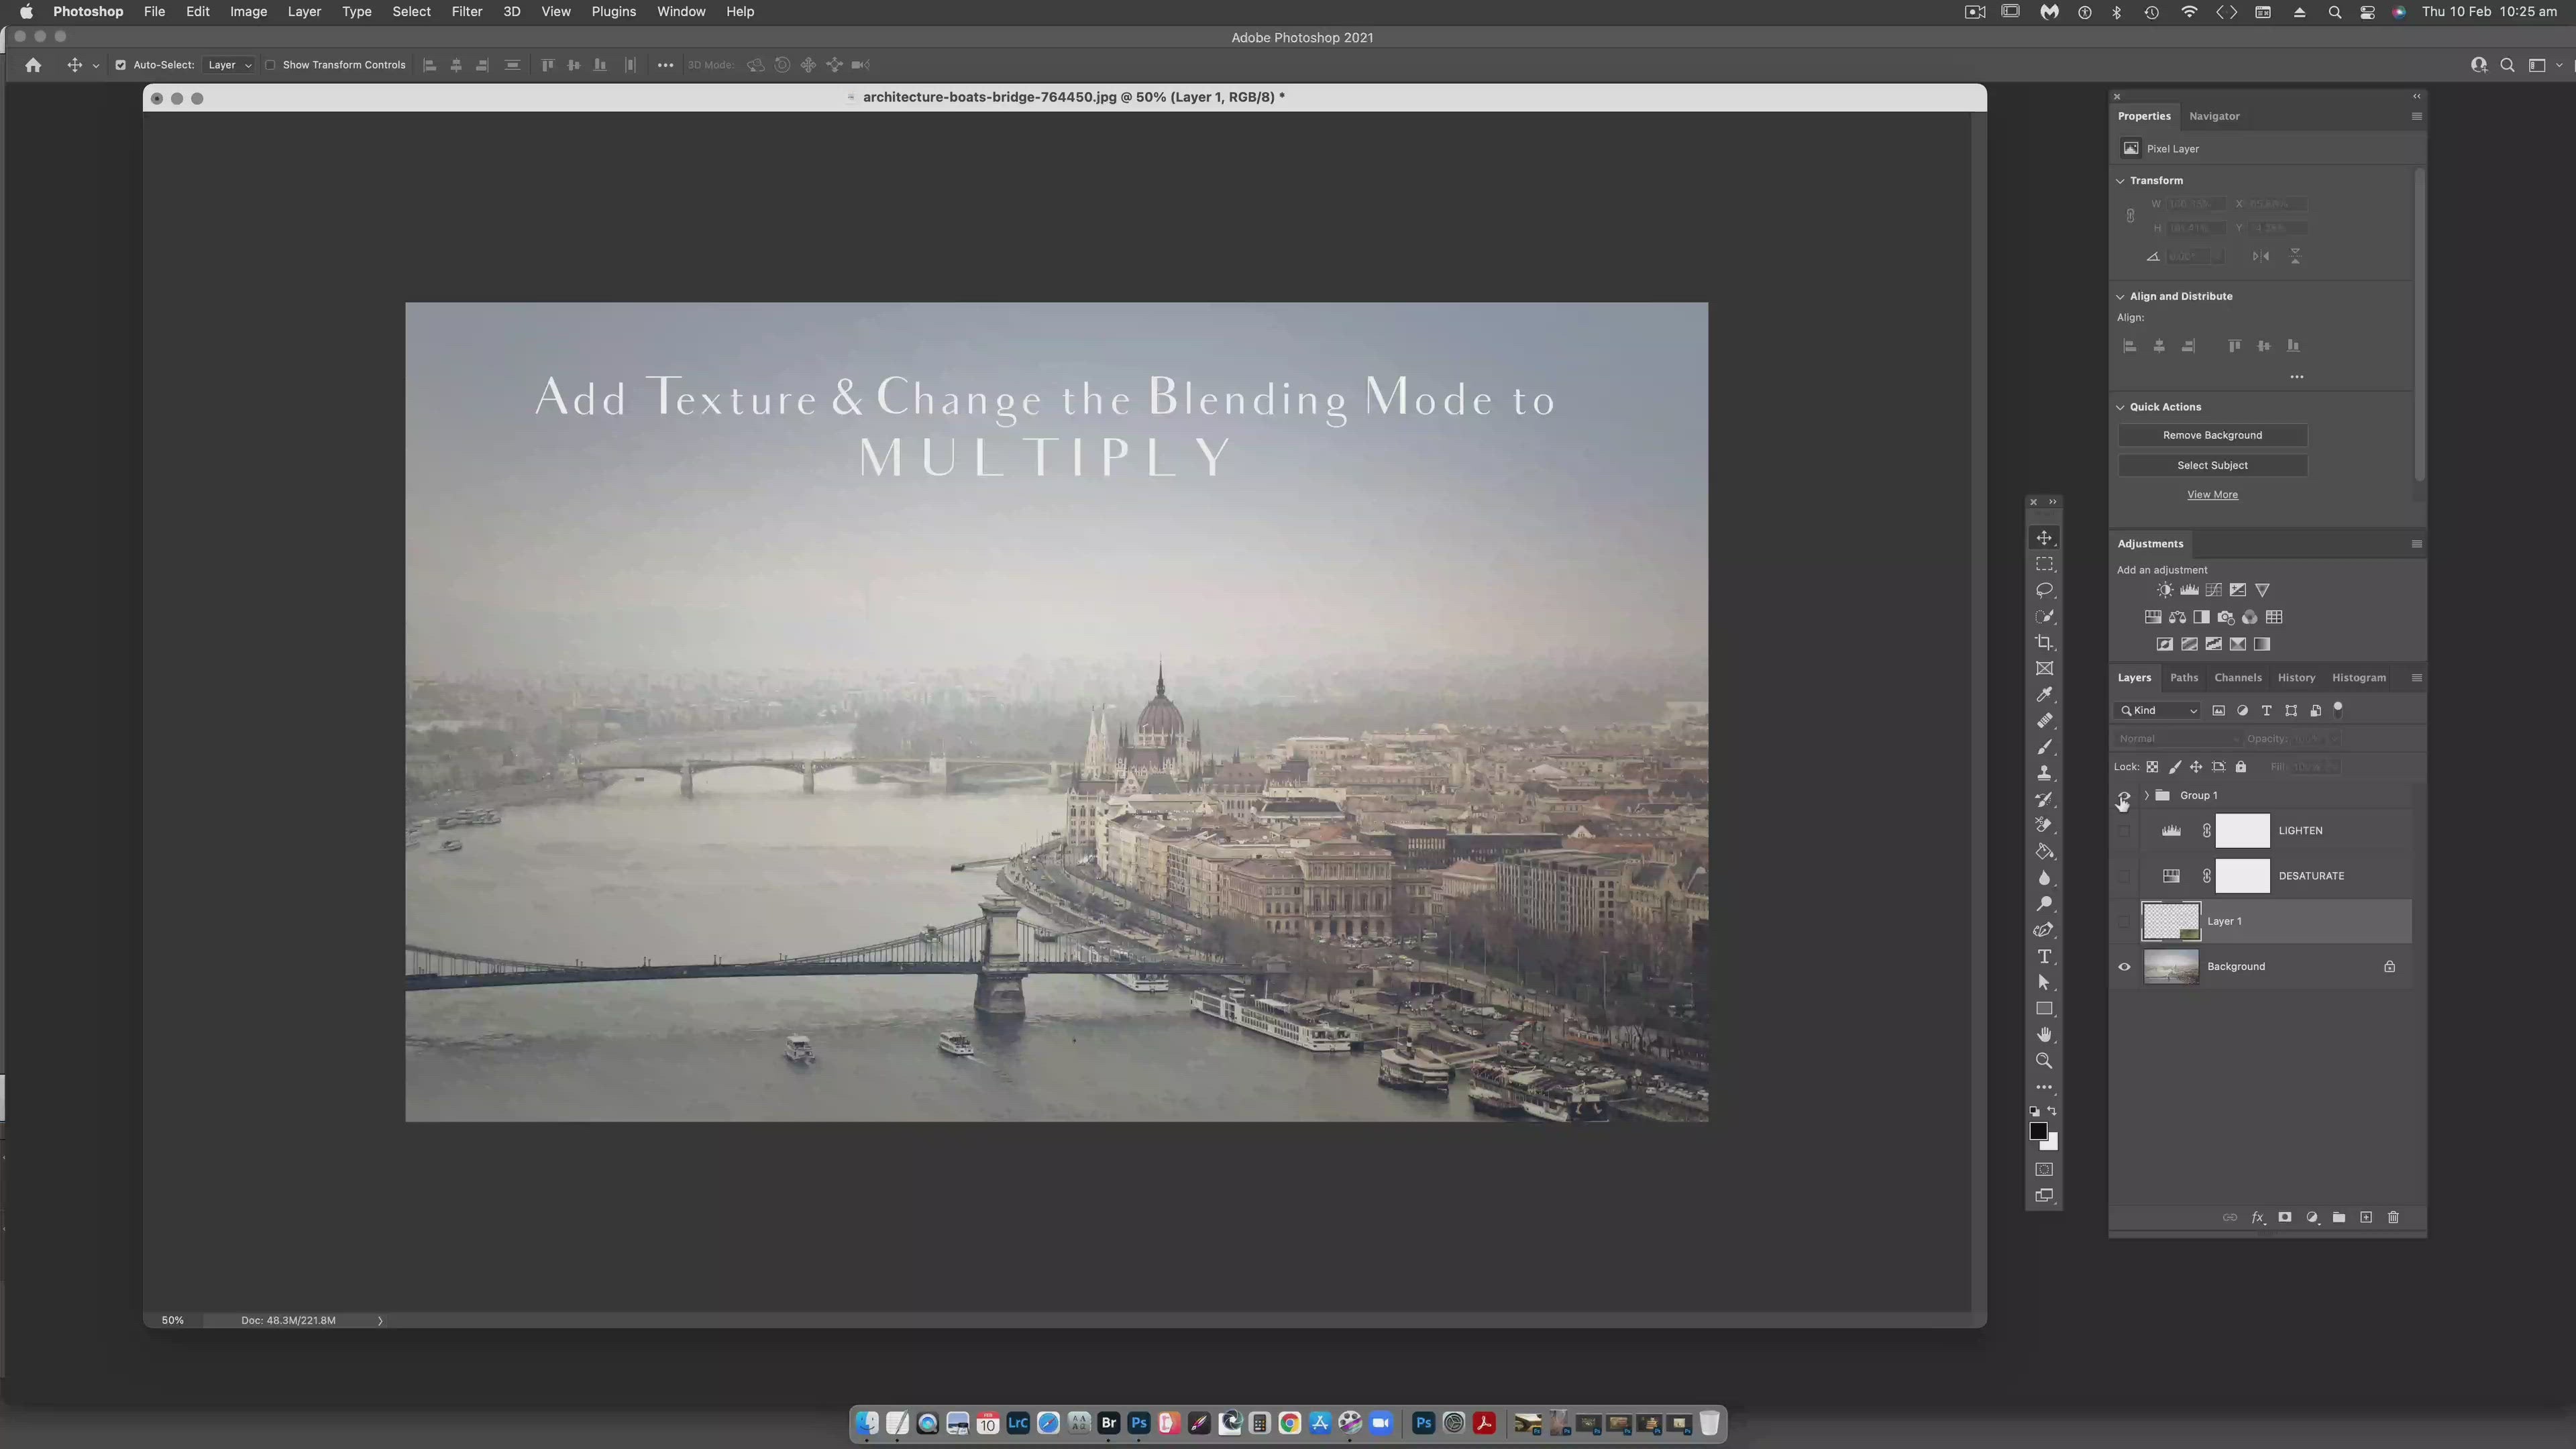Select the Zoom tool in toolbar
This screenshot has width=2576, height=1449.
(2044, 1061)
